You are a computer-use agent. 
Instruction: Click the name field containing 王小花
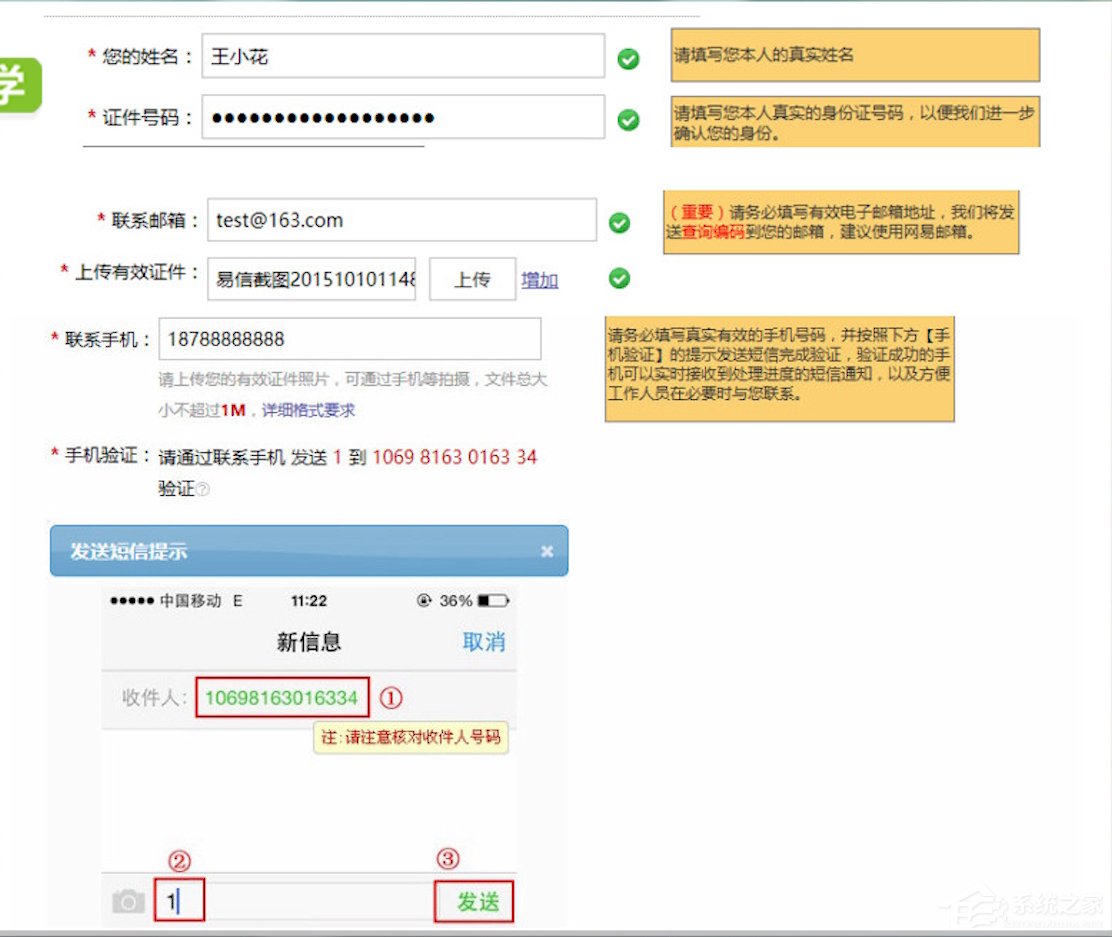coord(400,57)
